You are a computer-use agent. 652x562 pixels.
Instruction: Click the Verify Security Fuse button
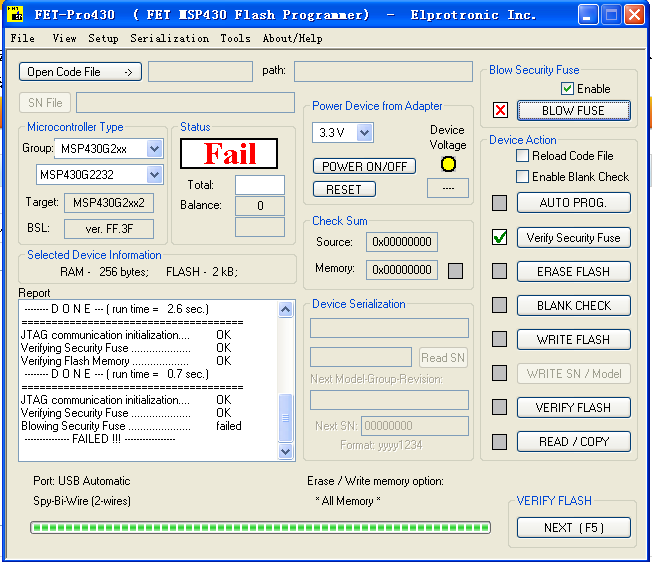point(573,237)
